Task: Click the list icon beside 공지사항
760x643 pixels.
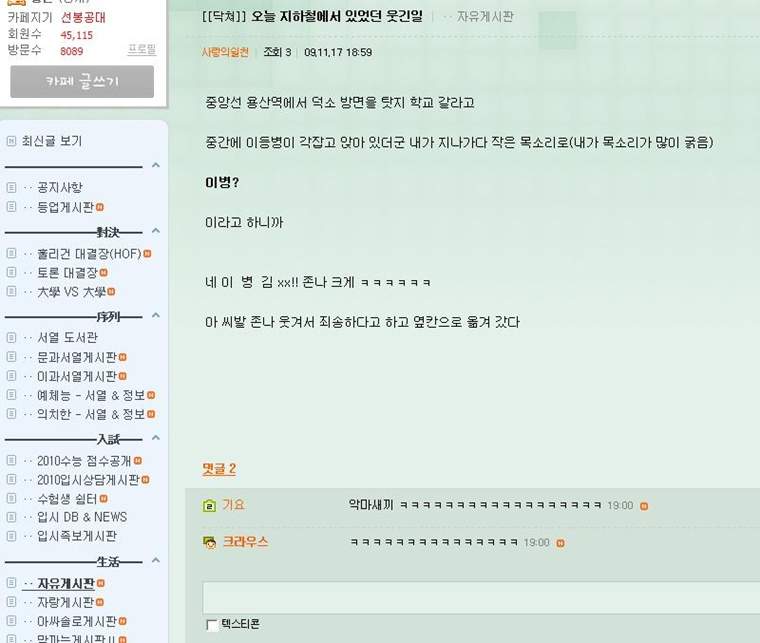Action: [x=12, y=188]
